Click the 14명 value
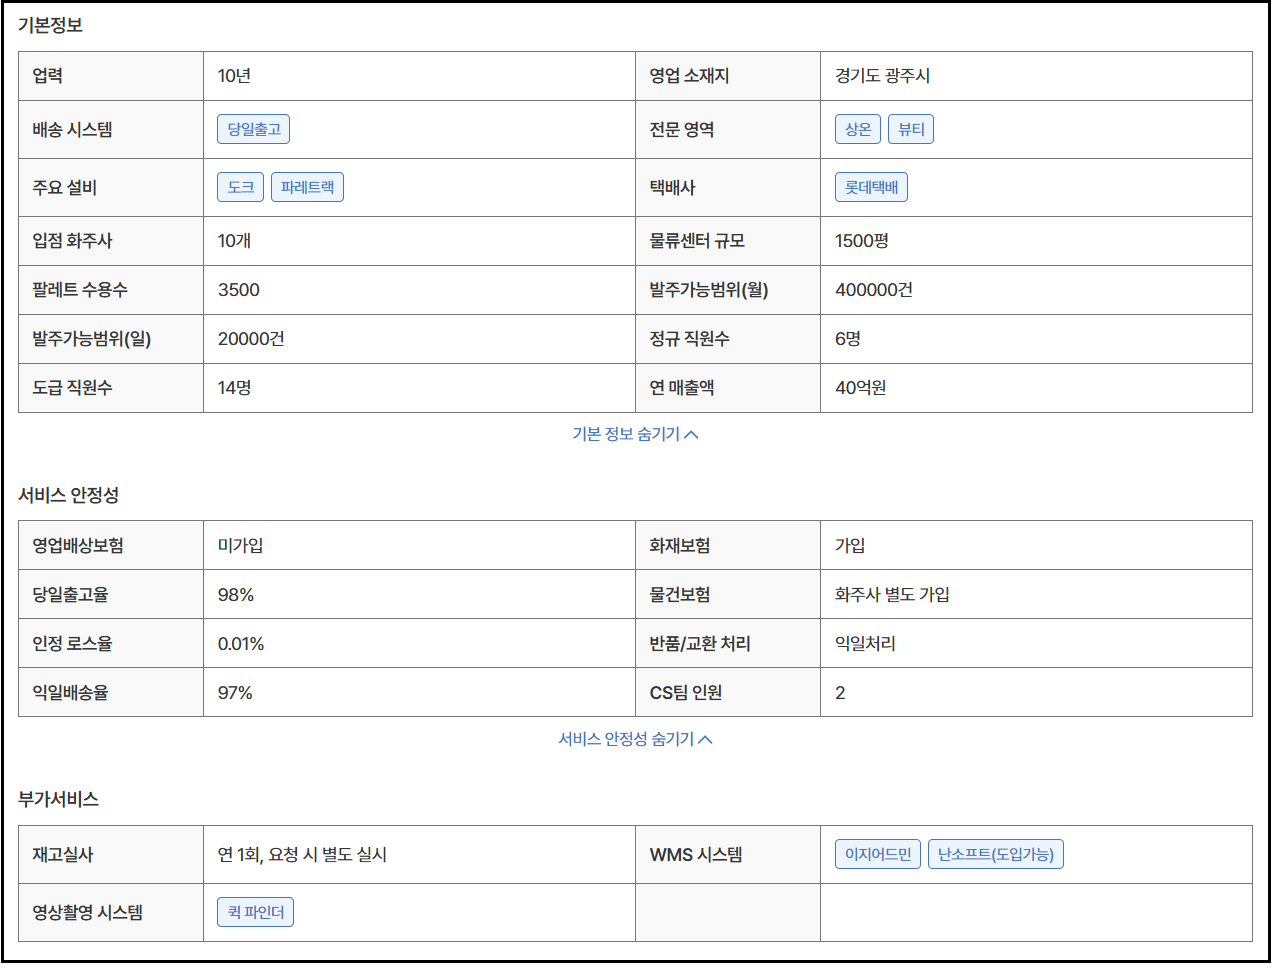This screenshot has height=968, width=1275. [234, 388]
